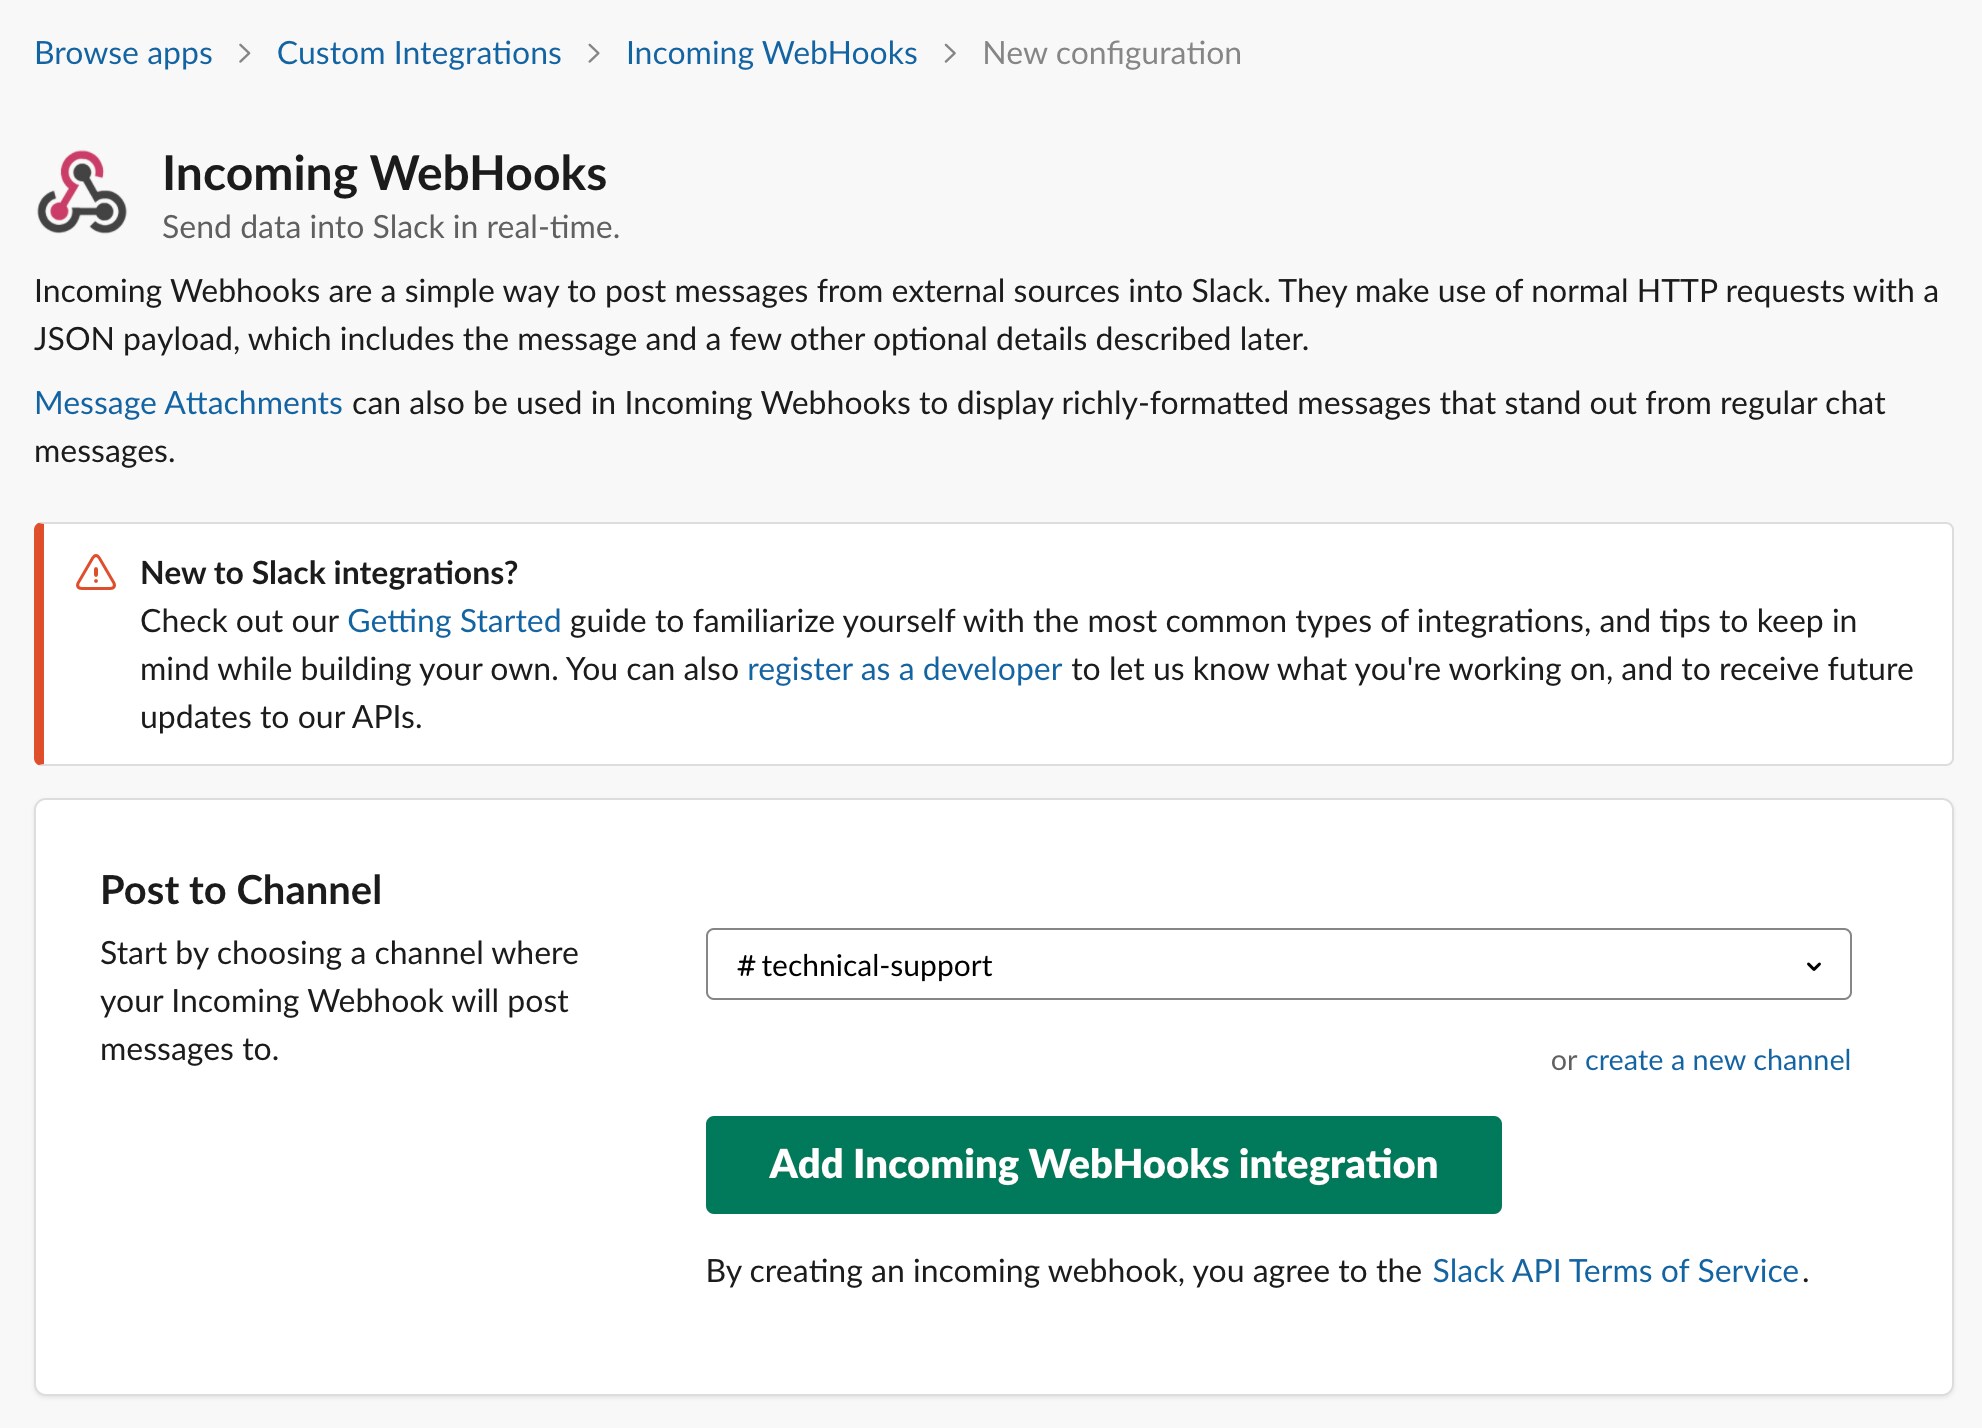The width and height of the screenshot is (1982, 1428).
Task: Click the Incoming WebHooks webhook logo icon
Action: [82, 192]
